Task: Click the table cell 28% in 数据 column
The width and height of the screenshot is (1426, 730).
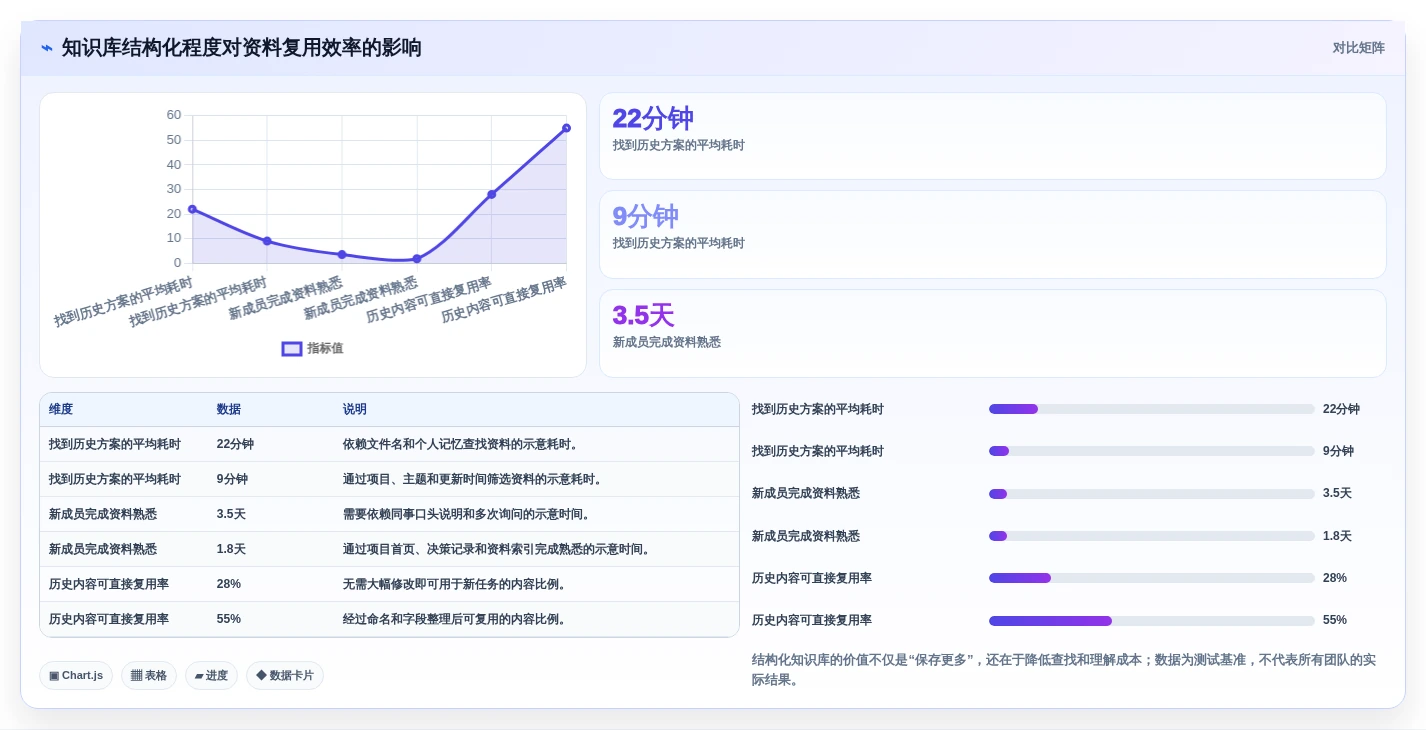Action: tap(229, 584)
